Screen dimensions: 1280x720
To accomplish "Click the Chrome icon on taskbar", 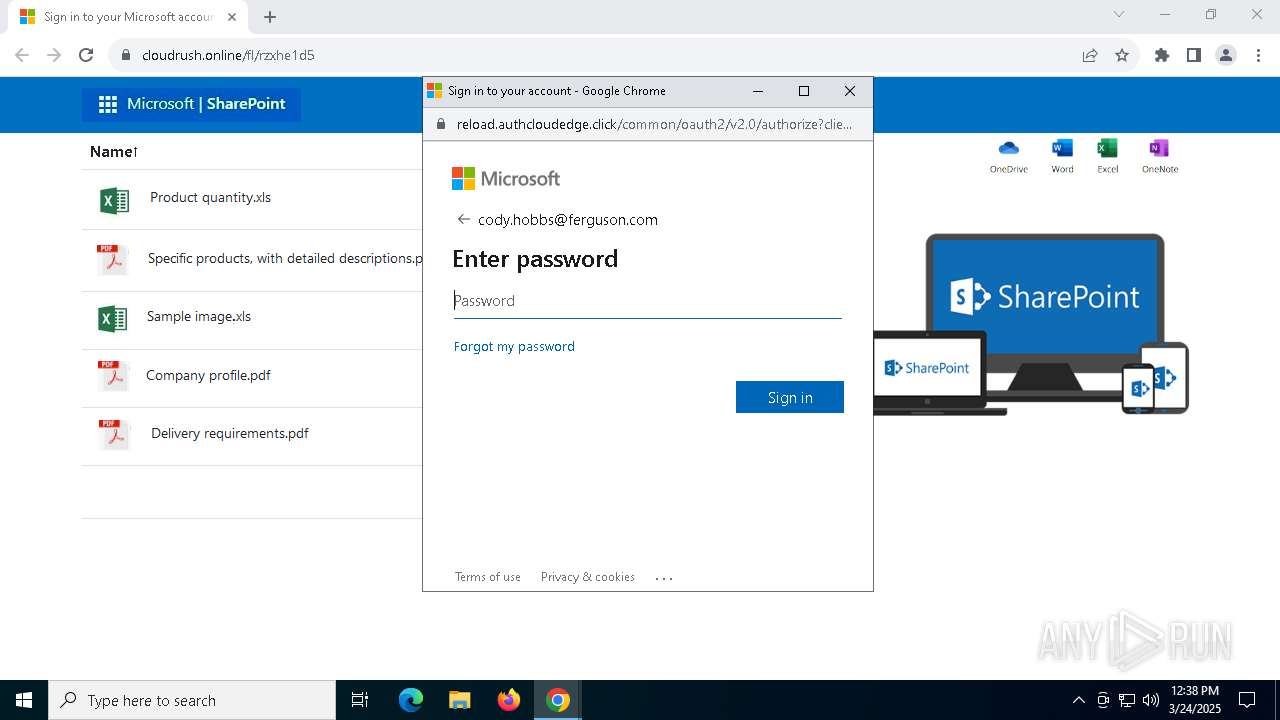I will (558, 700).
